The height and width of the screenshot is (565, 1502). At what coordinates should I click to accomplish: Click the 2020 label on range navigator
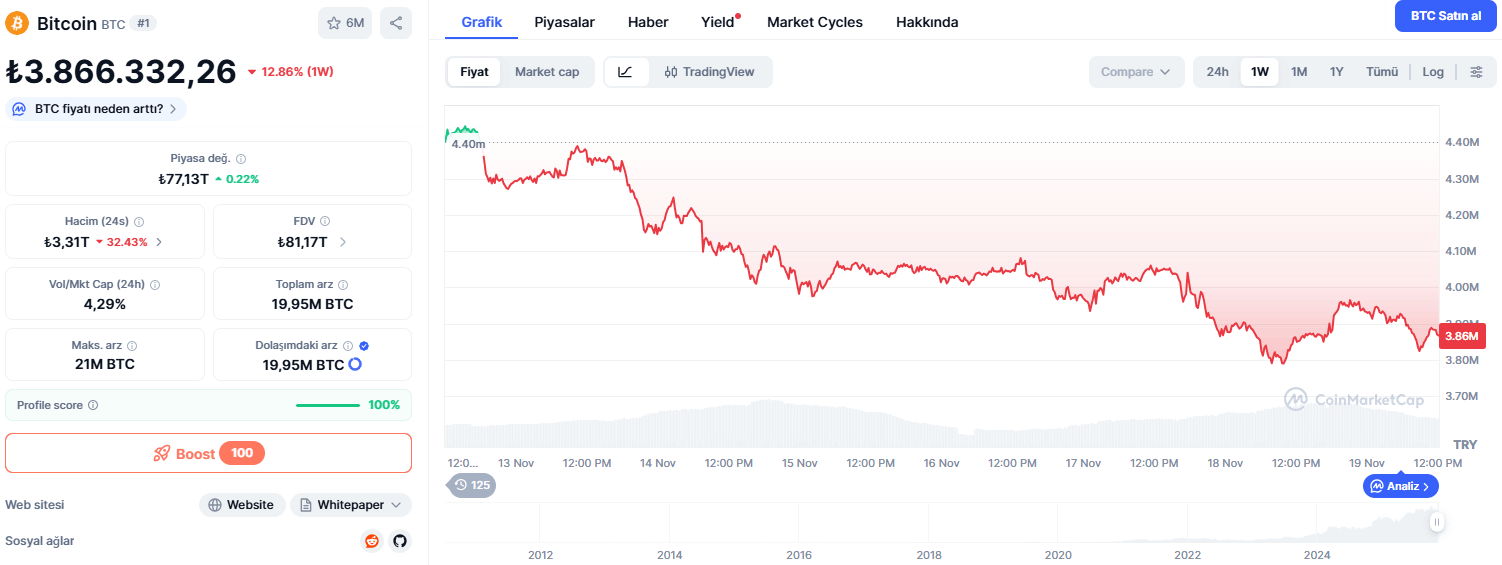pyautogui.click(x=1058, y=554)
